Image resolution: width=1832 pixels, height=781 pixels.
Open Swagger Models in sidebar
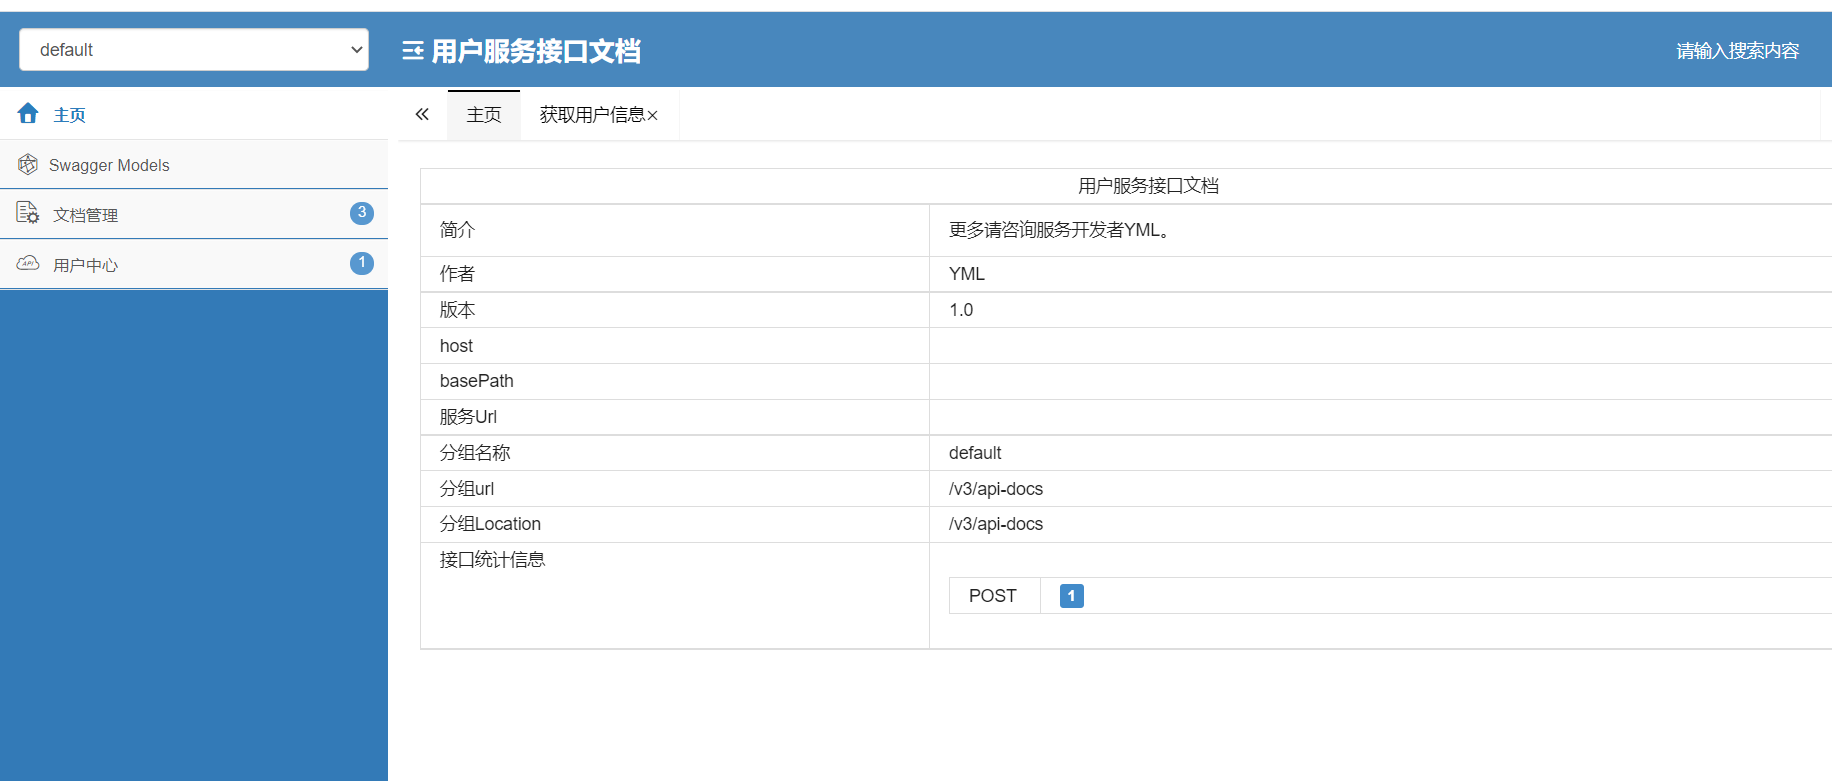click(x=194, y=164)
